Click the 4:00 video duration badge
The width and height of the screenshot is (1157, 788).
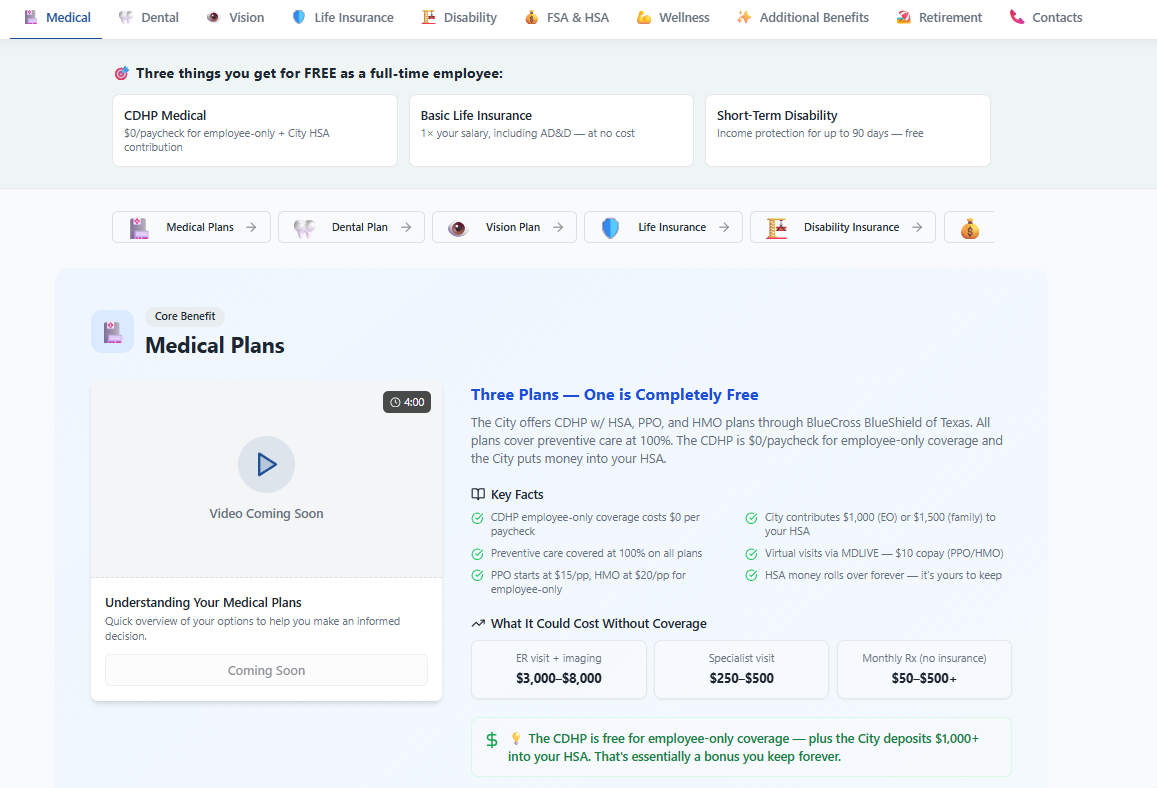click(407, 402)
